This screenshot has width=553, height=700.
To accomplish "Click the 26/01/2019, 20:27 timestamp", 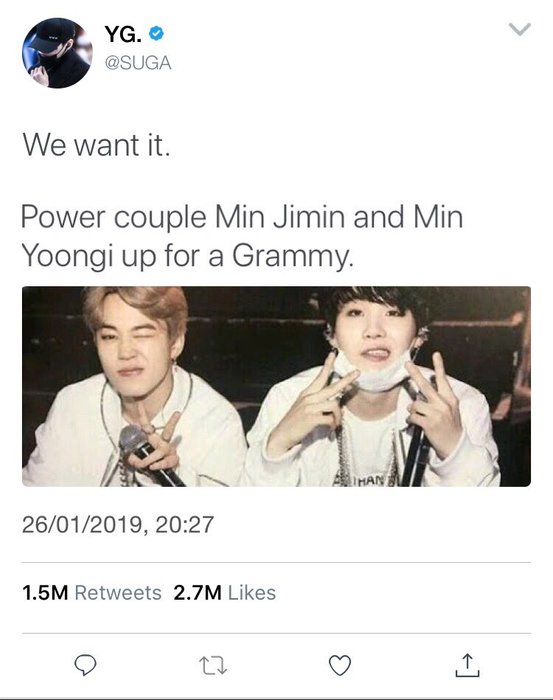I will (118, 524).
